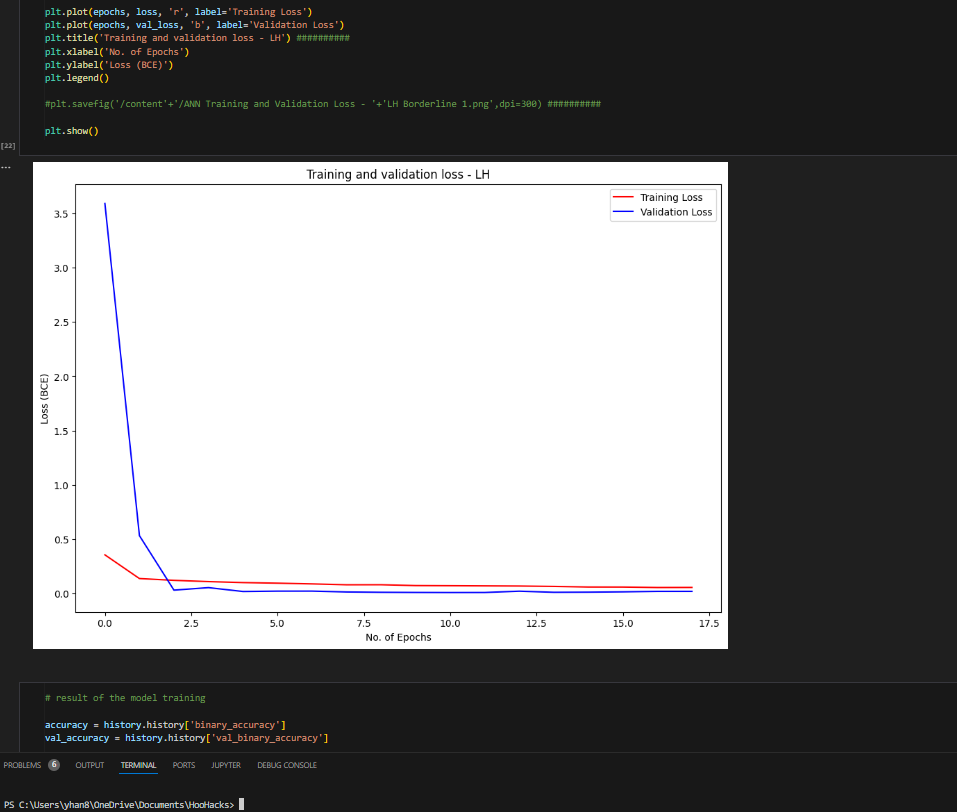The width and height of the screenshot is (957, 812).
Task: Click the loss plot output image
Action: tap(380, 405)
